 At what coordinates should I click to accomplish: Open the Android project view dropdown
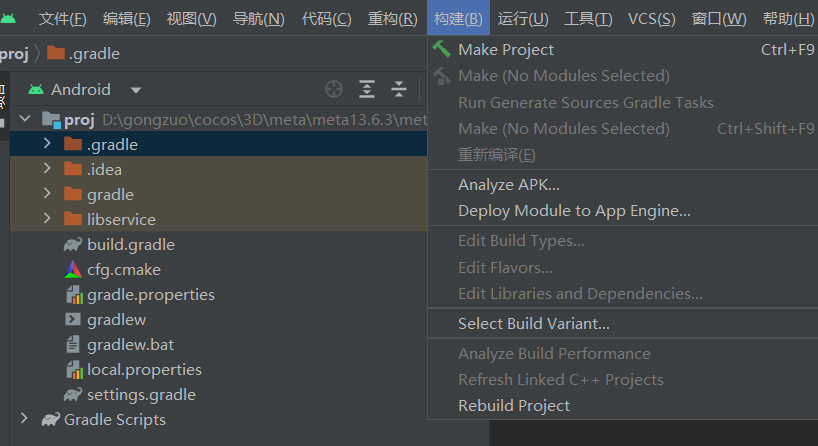pyautogui.click(x=136, y=90)
